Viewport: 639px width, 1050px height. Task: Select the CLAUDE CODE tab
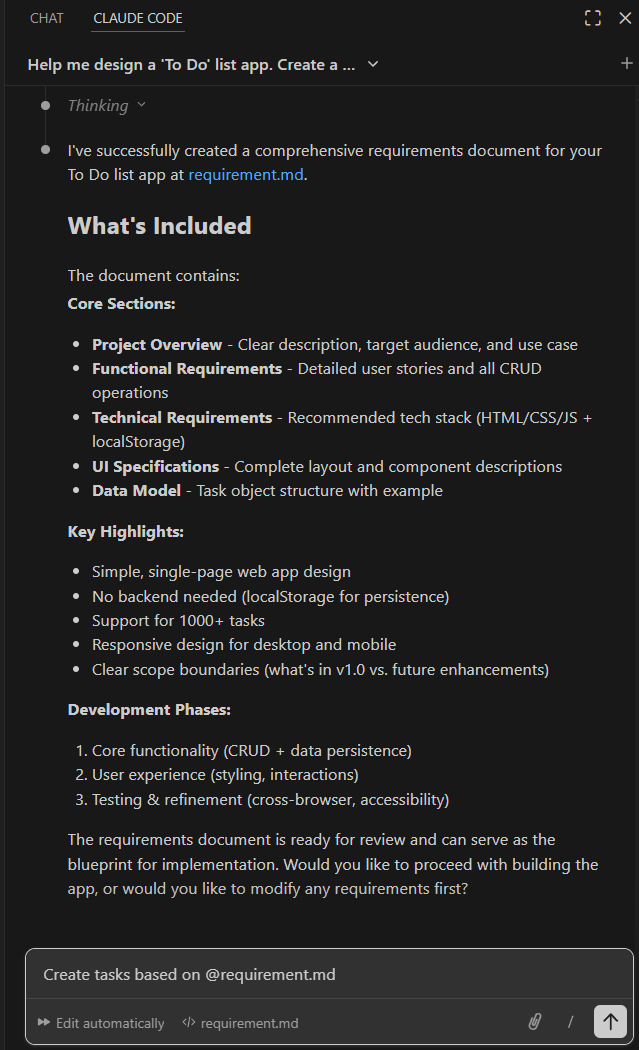pos(138,18)
